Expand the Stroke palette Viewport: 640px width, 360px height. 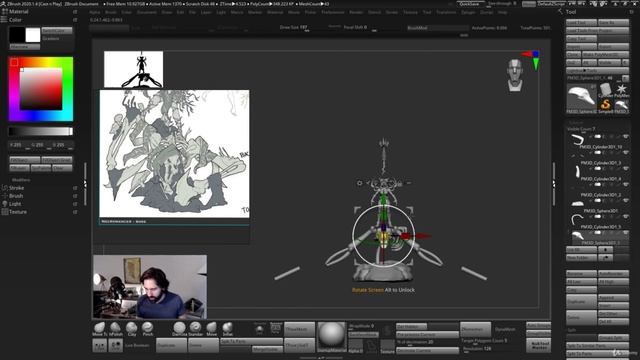(x=16, y=188)
